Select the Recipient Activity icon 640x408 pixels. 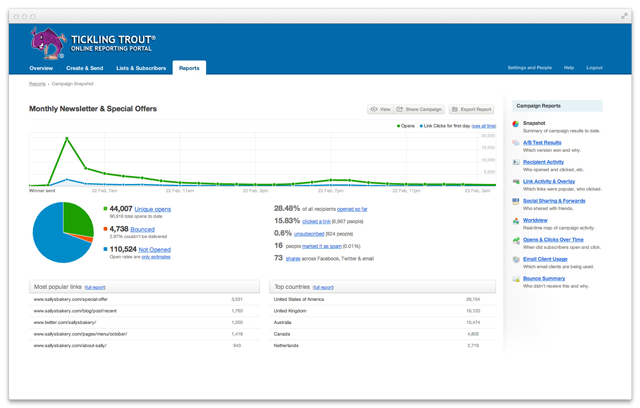click(516, 162)
